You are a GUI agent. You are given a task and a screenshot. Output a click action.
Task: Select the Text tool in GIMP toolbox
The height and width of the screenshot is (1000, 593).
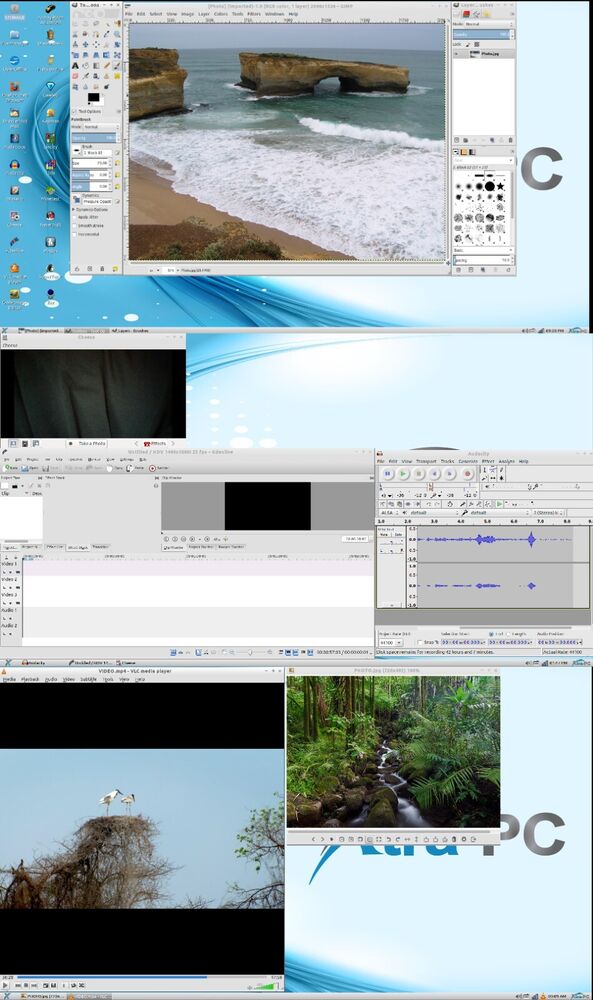75,65
